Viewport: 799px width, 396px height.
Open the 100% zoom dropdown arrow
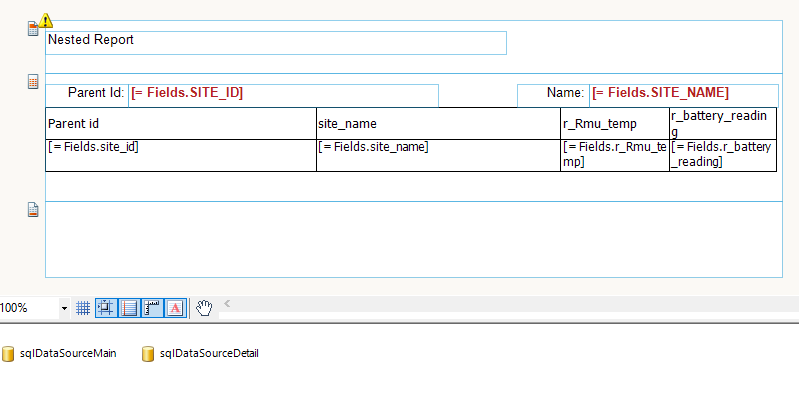(x=64, y=308)
